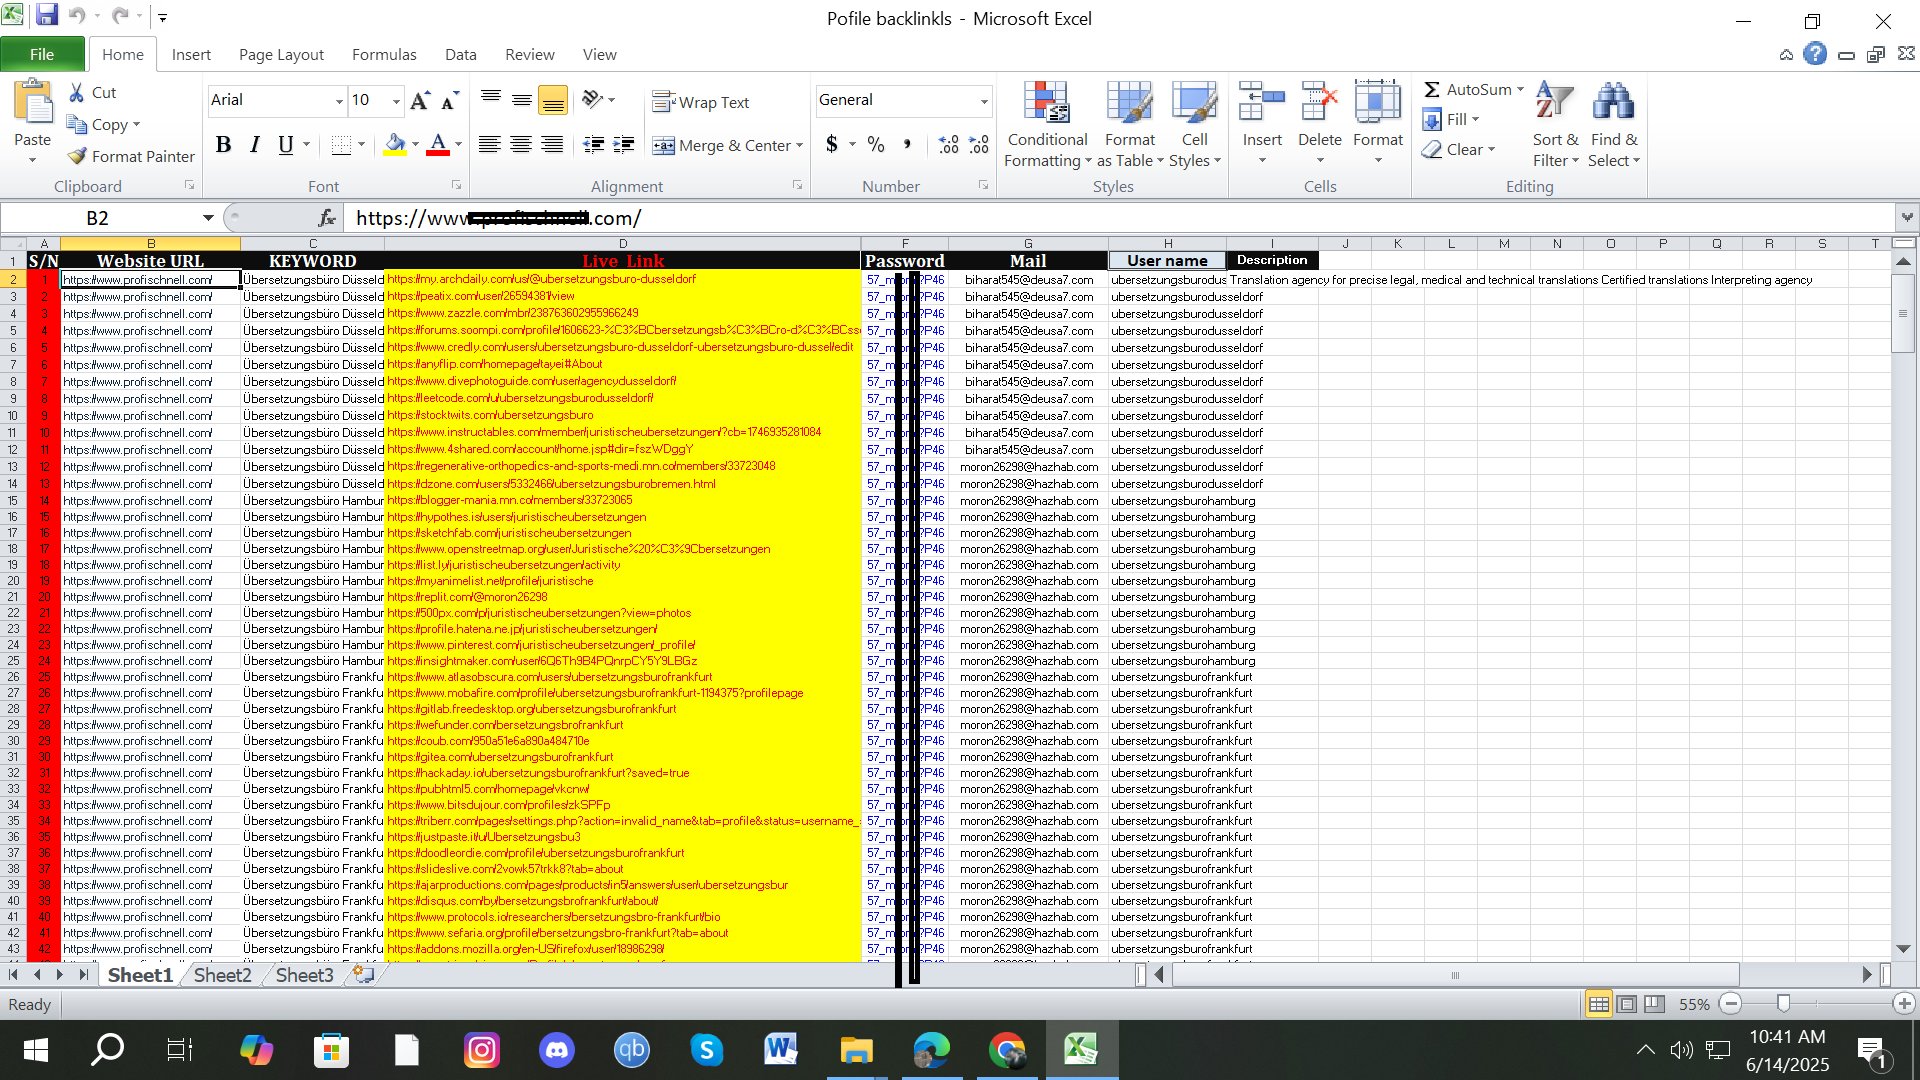Switch to the Formulas ribbon tab
The image size is (1920, 1080).
click(384, 54)
